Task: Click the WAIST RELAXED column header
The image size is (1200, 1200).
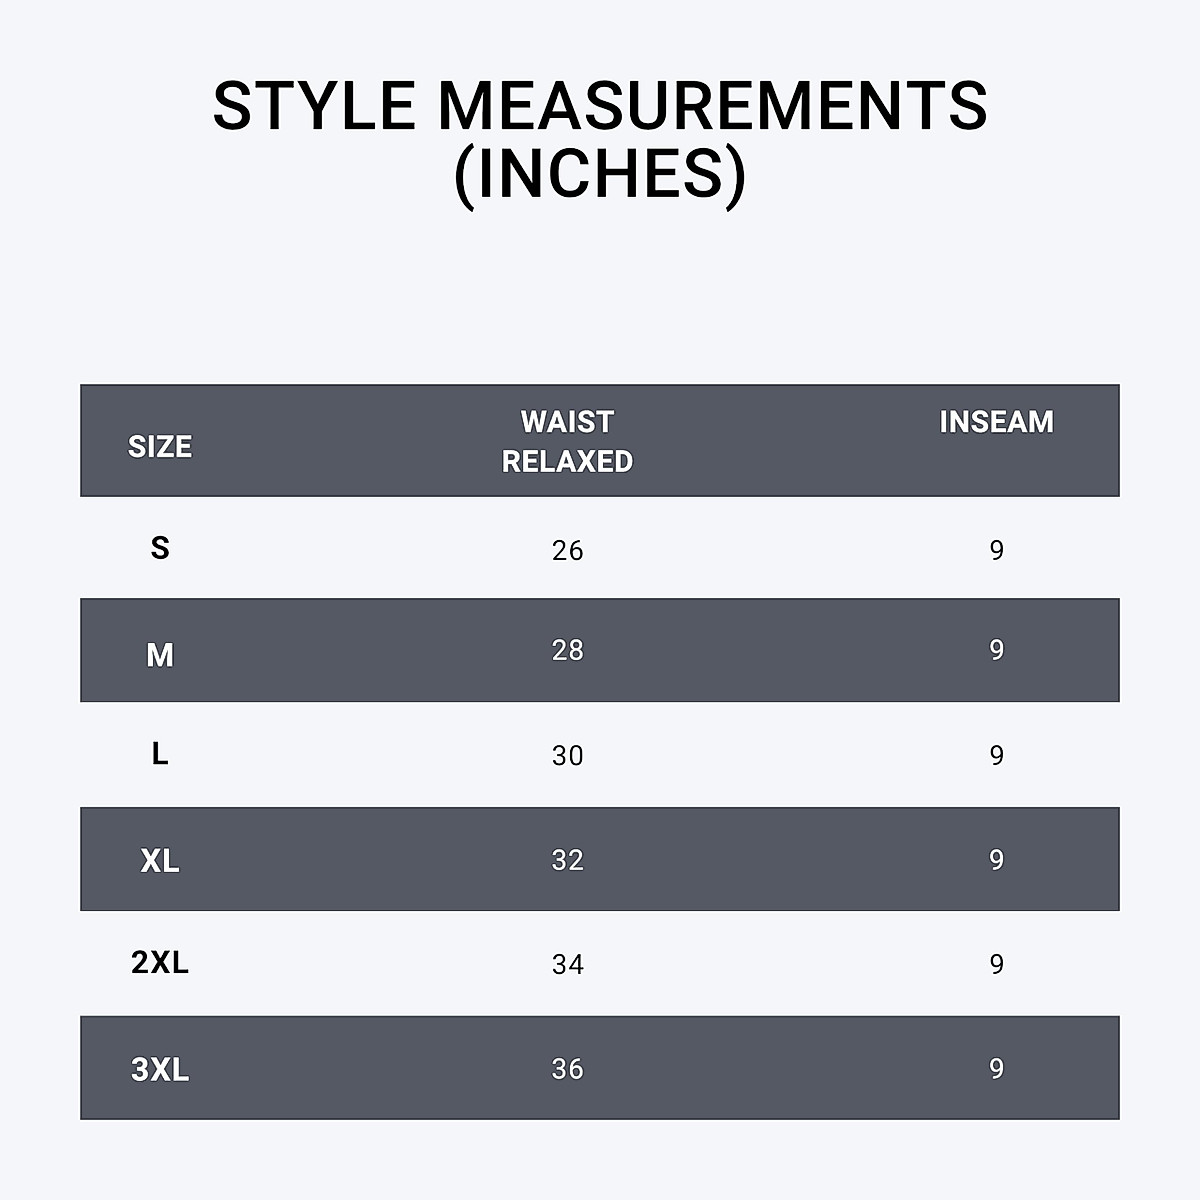Action: point(567,441)
